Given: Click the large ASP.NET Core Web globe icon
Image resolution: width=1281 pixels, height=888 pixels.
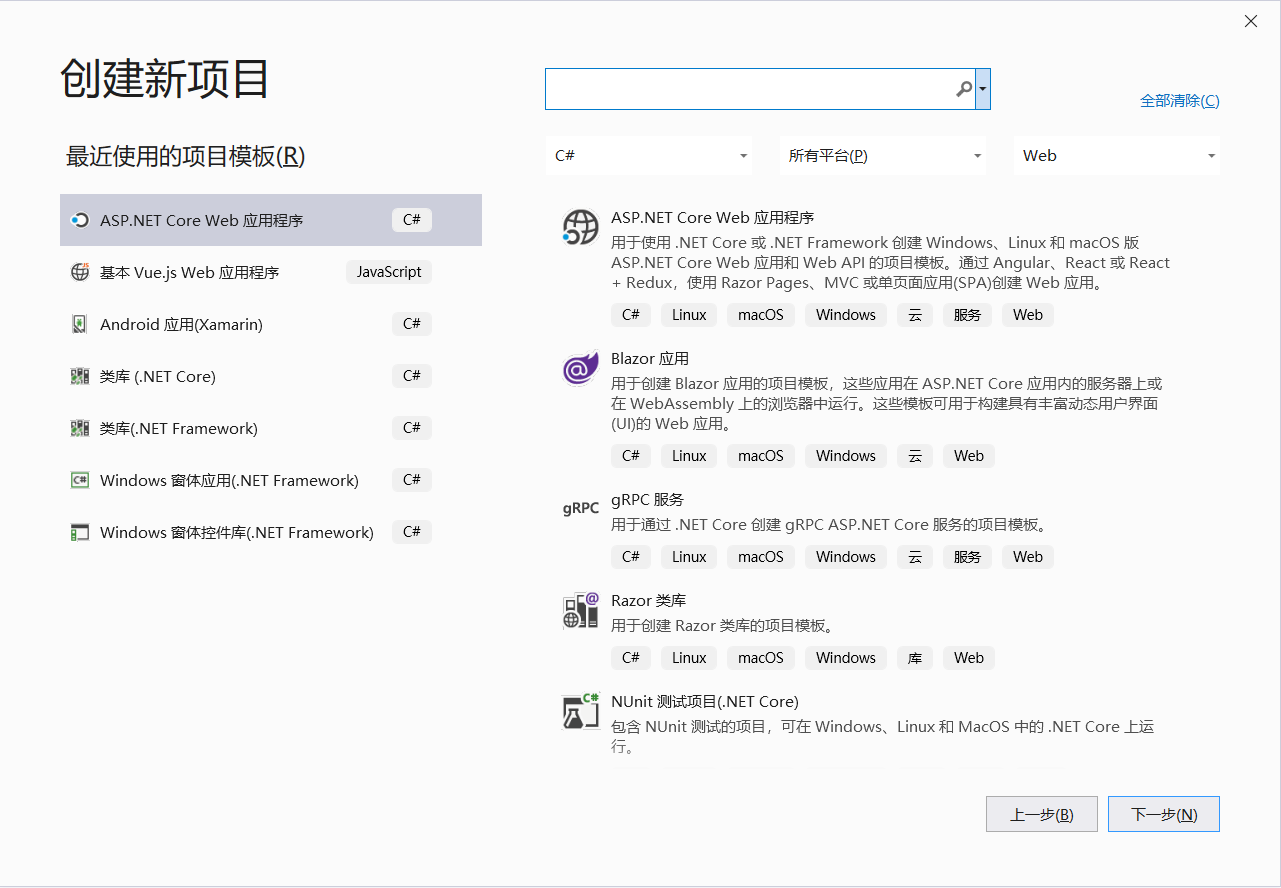Looking at the screenshot, I should 581,228.
